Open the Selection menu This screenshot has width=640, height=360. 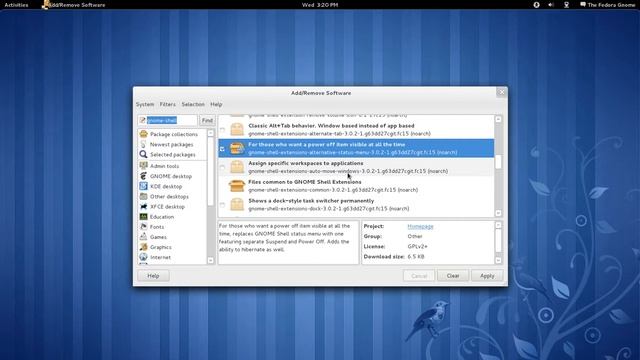tap(193, 104)
